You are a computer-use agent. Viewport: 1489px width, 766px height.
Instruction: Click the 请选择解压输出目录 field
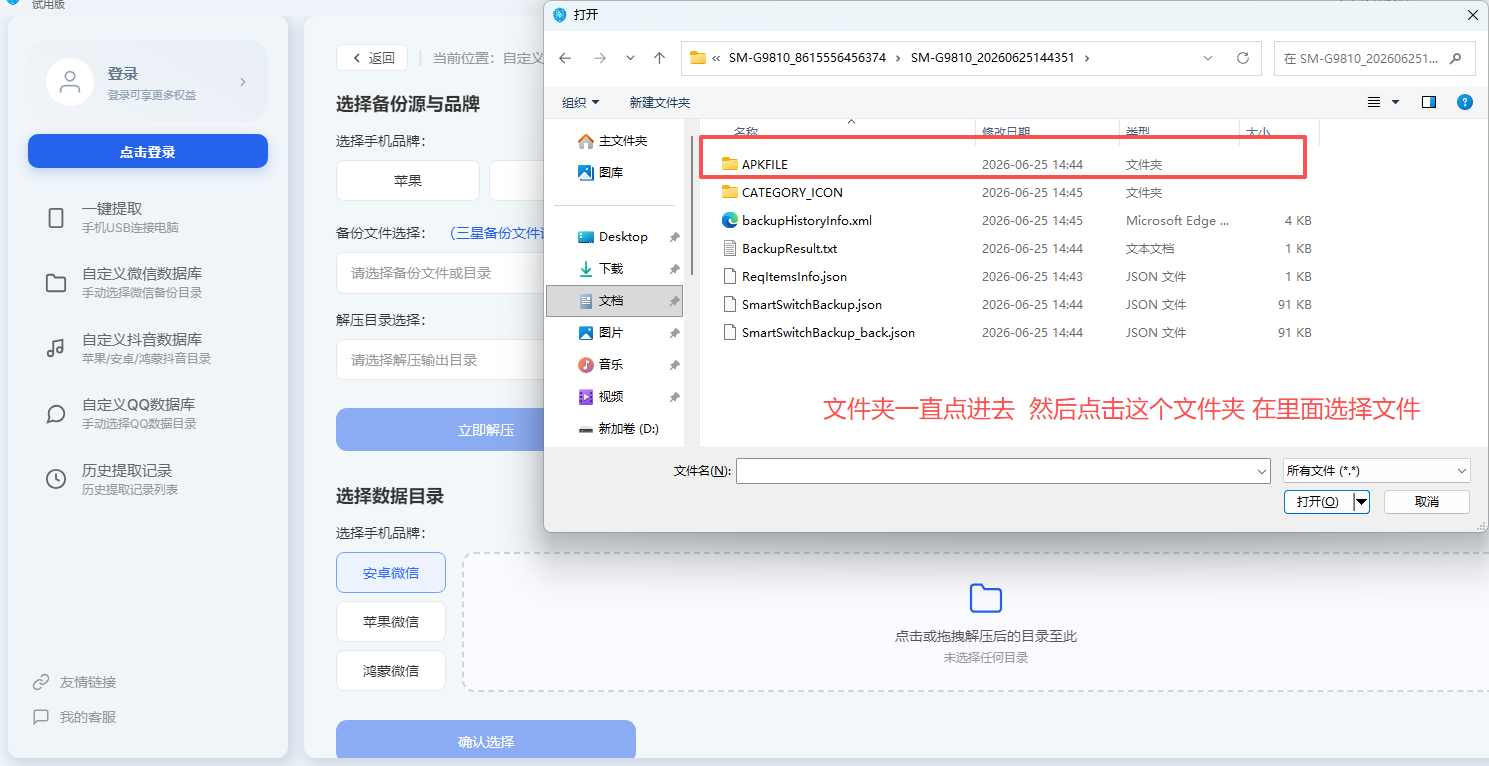tap(440, 360)
